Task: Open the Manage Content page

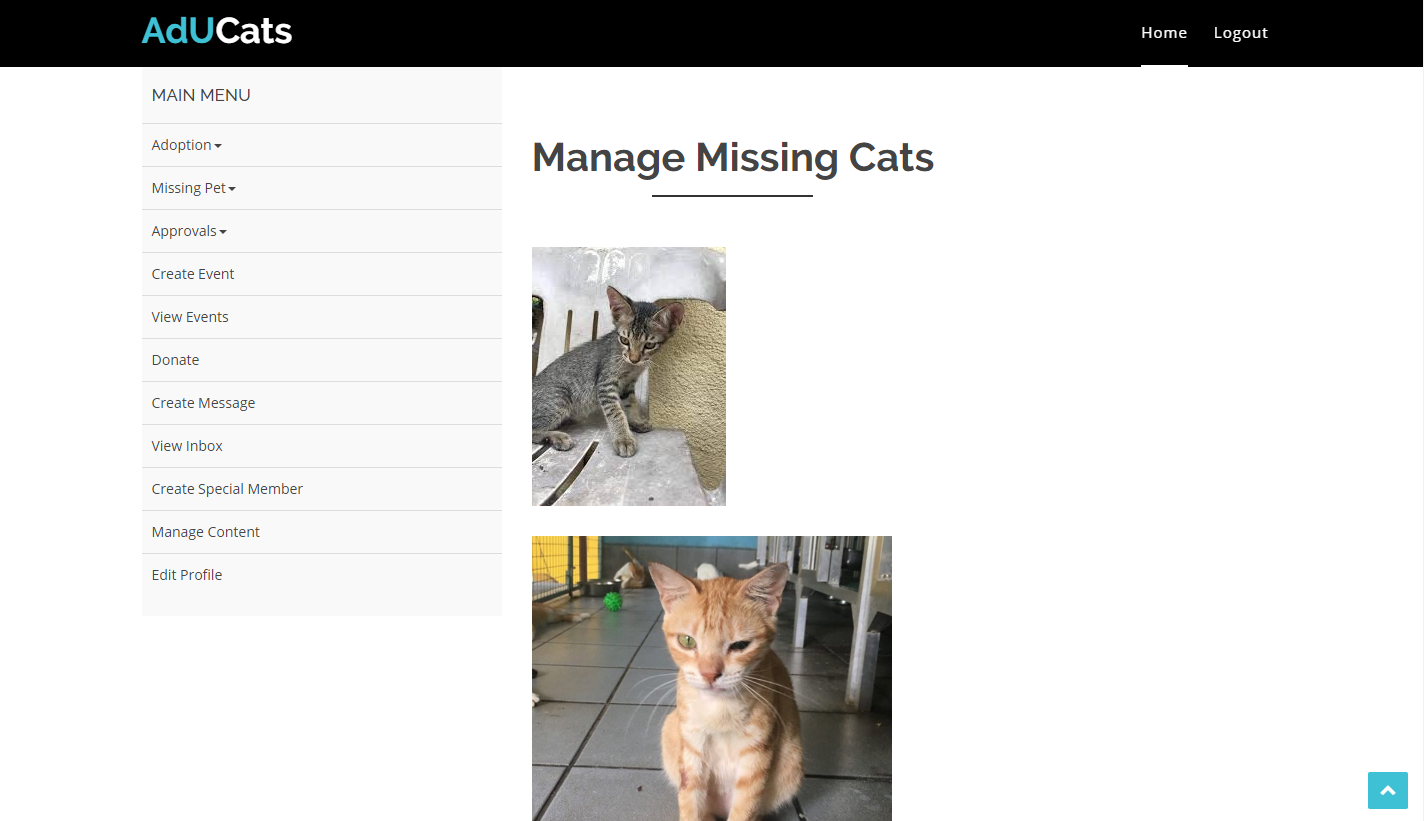Action: [x=205, y=532]
